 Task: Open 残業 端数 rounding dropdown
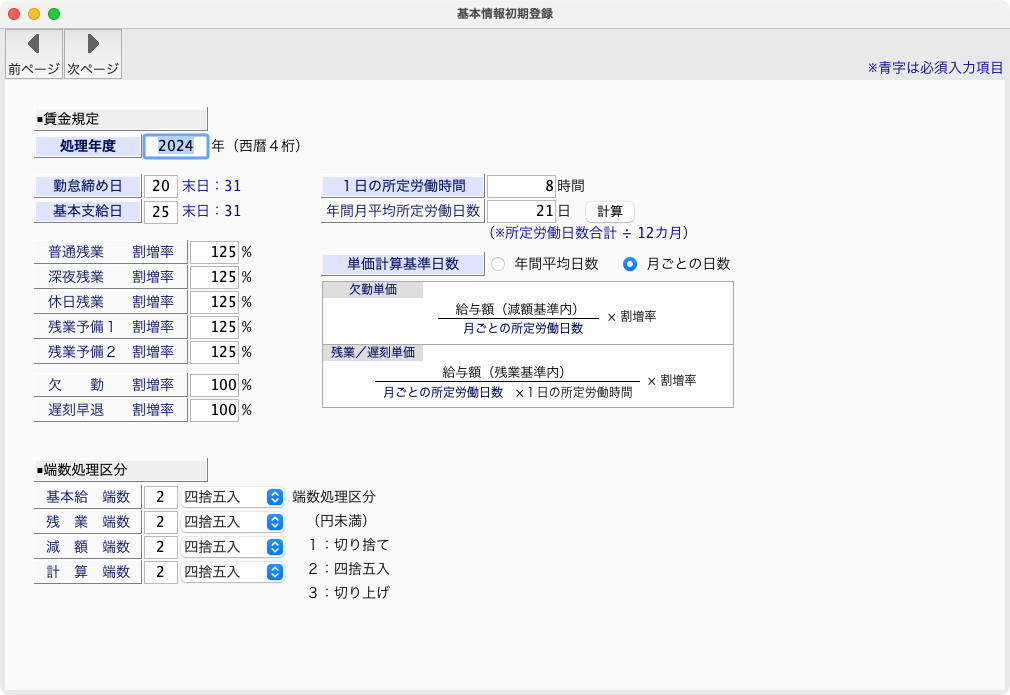pyautogui.click(x=233, y=522)
